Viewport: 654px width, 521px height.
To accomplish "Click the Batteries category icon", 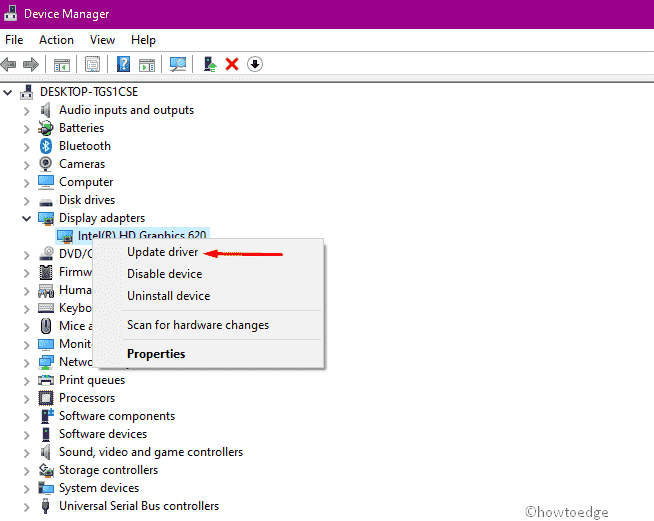I will tap(46, 128).
